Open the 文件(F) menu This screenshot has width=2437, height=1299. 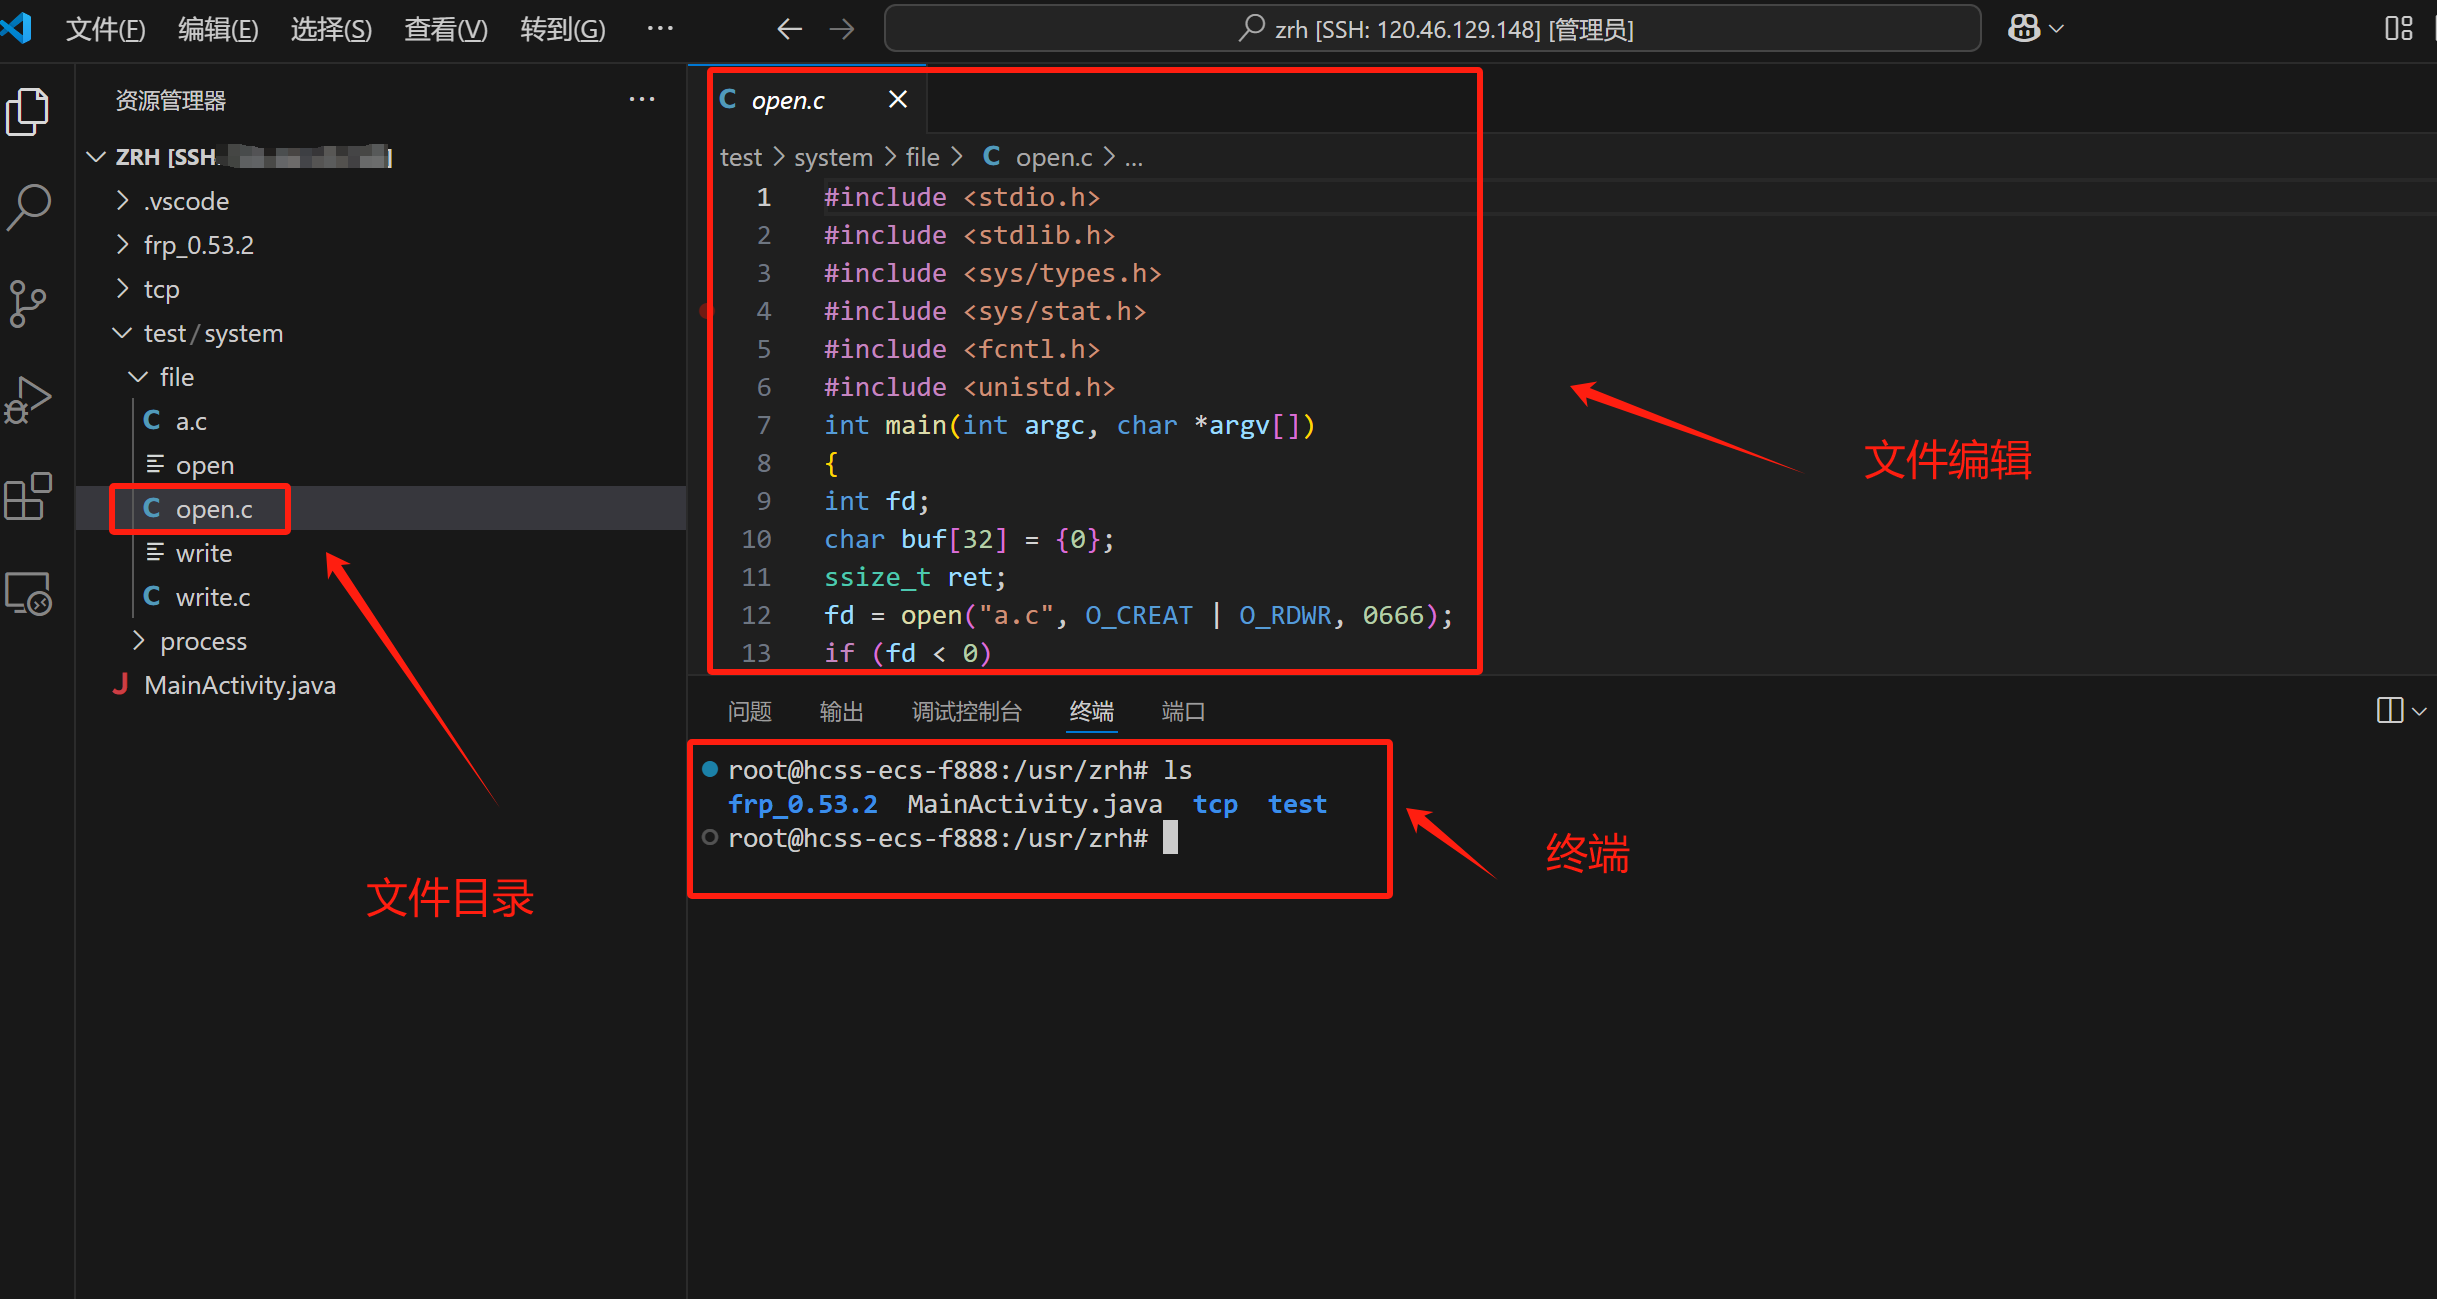pyautogui.click(x=105, y=29)
